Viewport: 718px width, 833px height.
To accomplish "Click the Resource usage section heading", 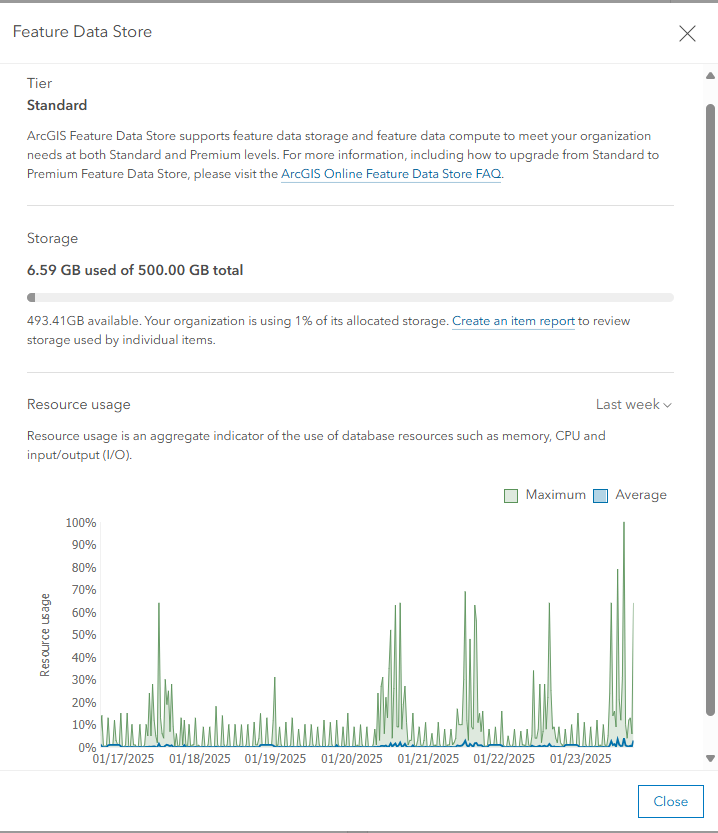I will pyautogui.click(x=78, y=404).
